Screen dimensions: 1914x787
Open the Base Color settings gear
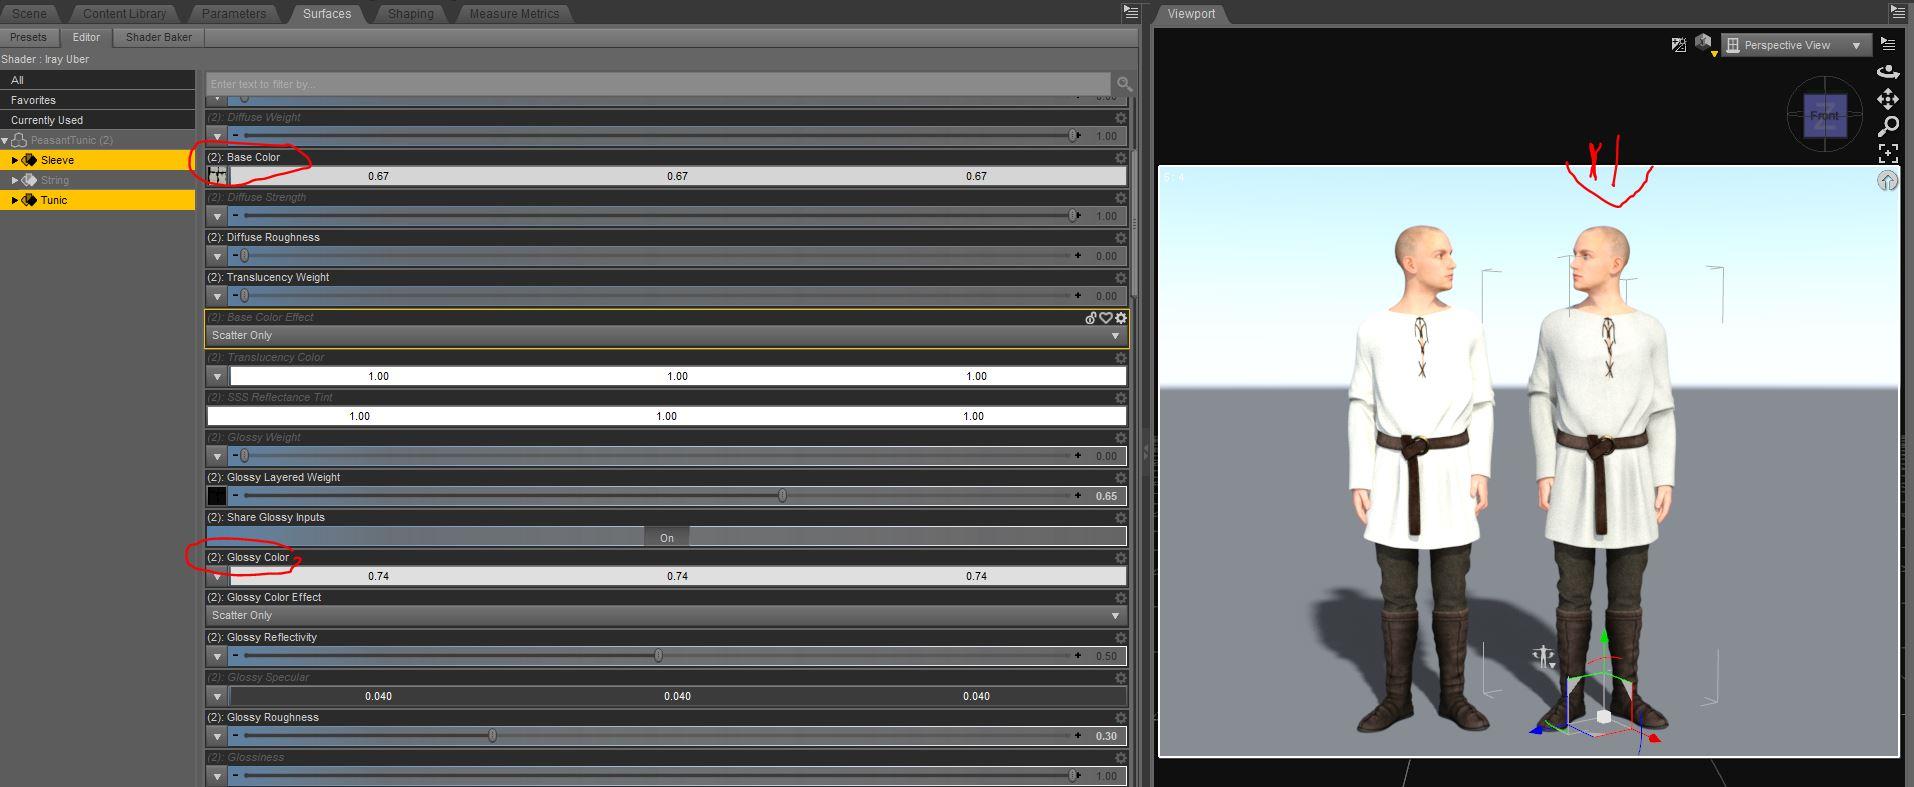tap(1121, 158)
